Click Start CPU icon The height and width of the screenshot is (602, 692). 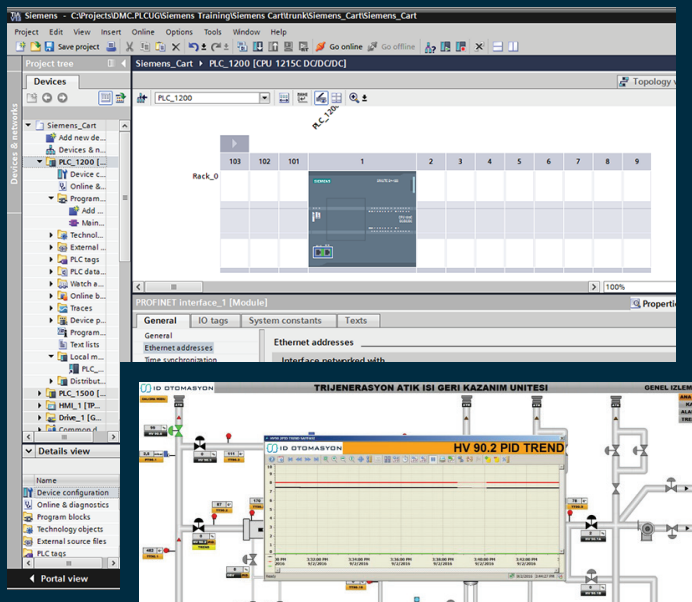click(445, 46)
